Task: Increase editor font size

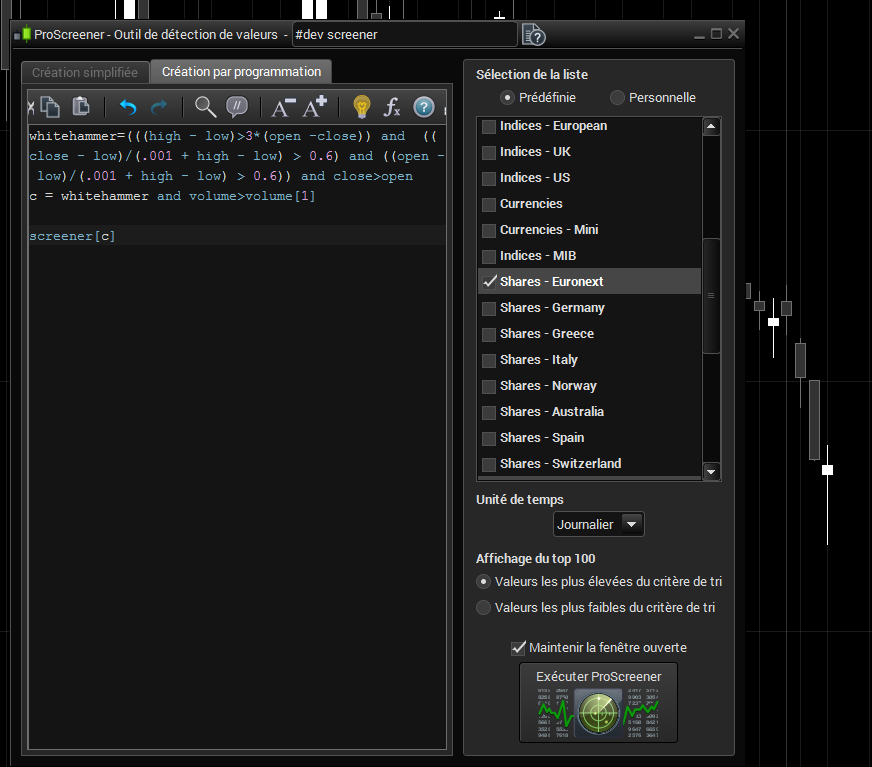Action: (315, 107)
